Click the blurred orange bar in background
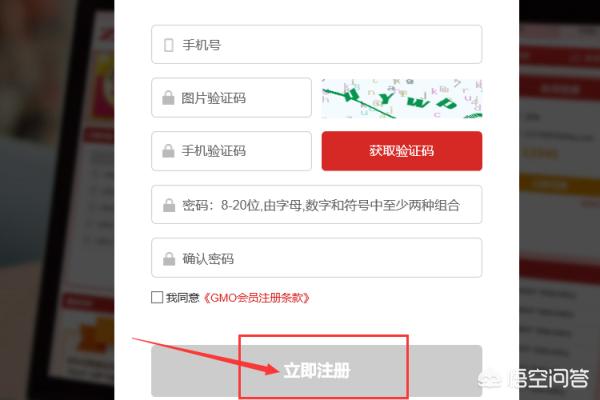The image size is (600, 400). tap(559, 184)
